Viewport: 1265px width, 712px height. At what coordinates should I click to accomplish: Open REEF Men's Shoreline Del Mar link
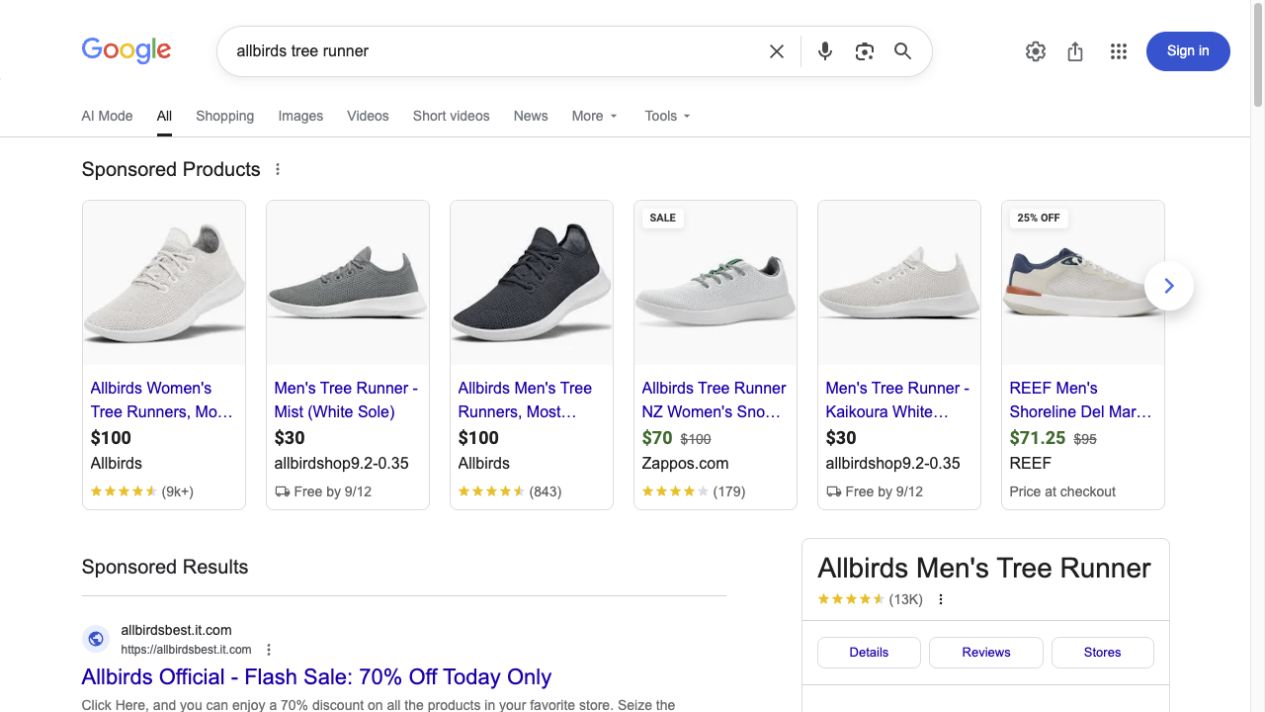tap(1081, 400)
